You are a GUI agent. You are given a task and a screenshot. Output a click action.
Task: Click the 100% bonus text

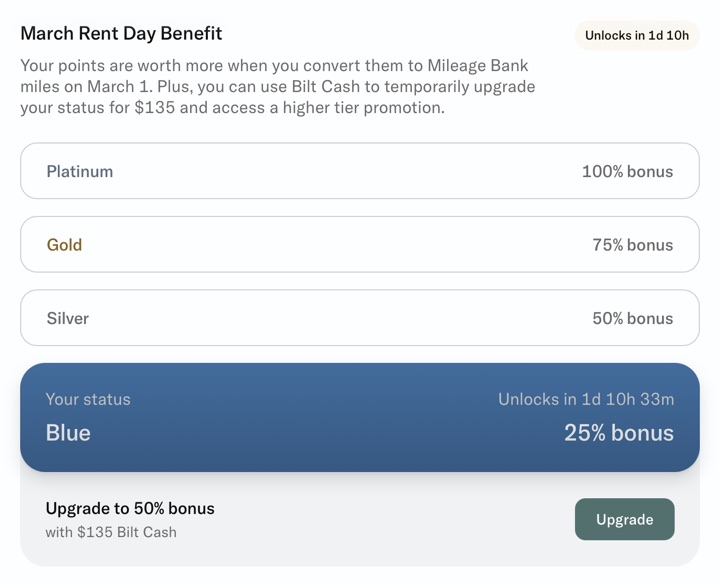pyautogui.click(x=627, y=171)
